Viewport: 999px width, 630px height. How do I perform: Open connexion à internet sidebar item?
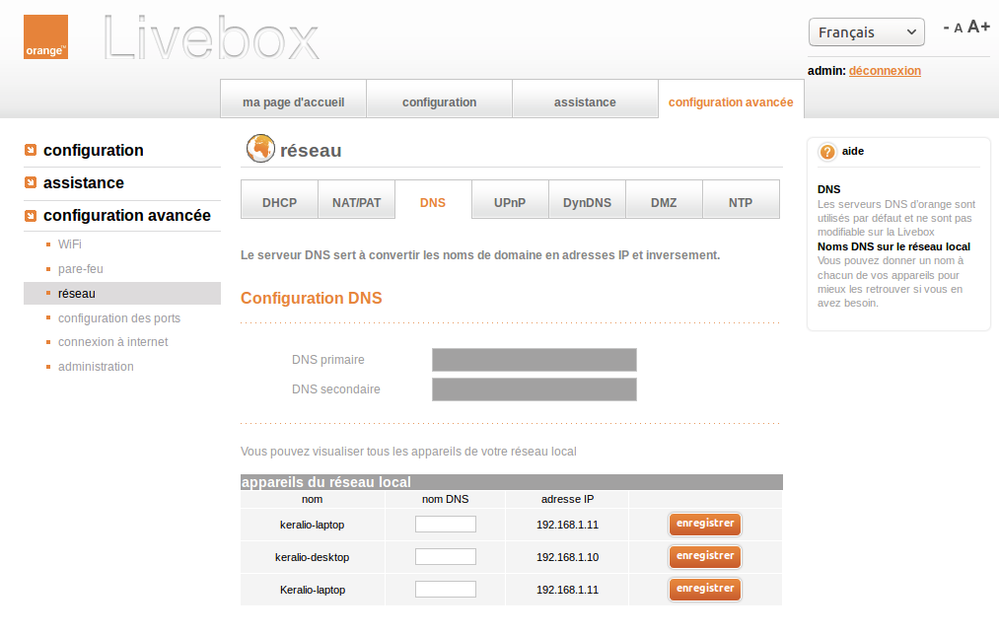pyautogui.click(x=113, y=342)
